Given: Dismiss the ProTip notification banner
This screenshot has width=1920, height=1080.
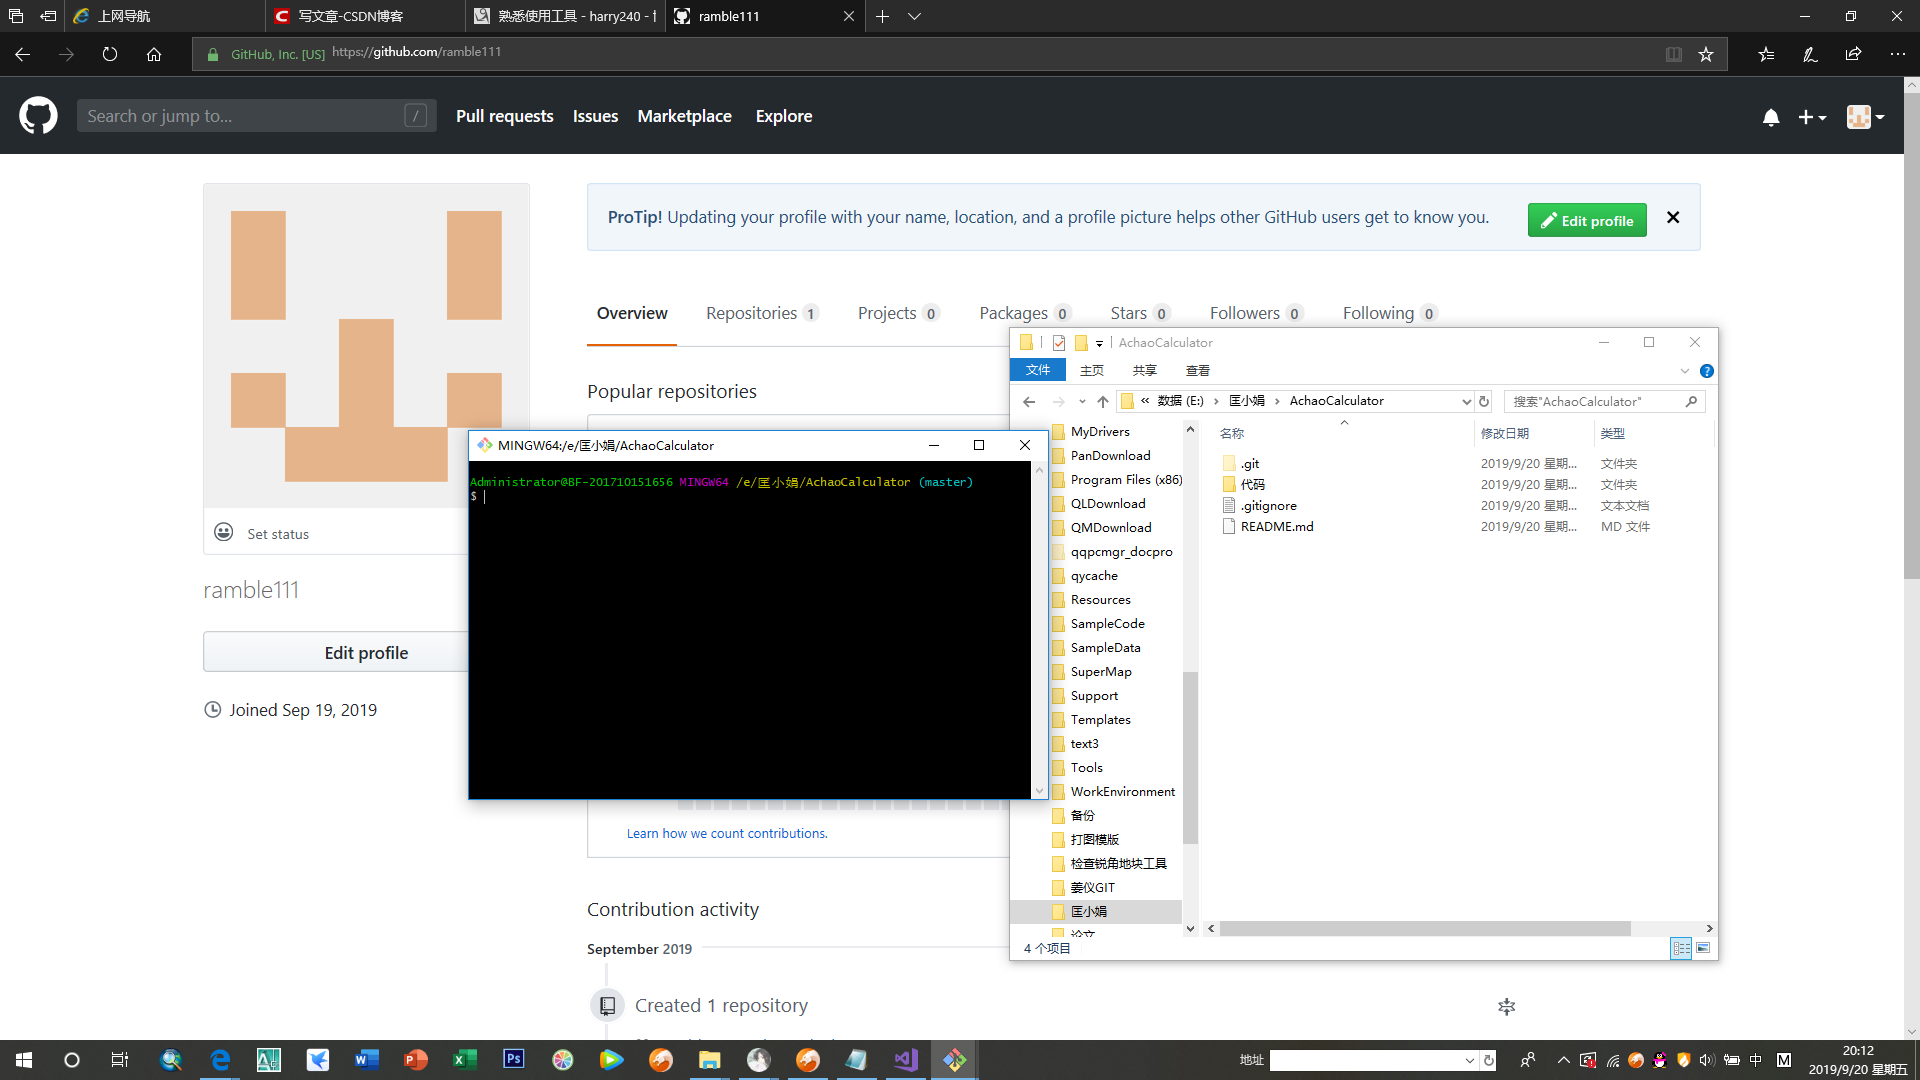Looking at the screenshot, I should click(1672, 216).
